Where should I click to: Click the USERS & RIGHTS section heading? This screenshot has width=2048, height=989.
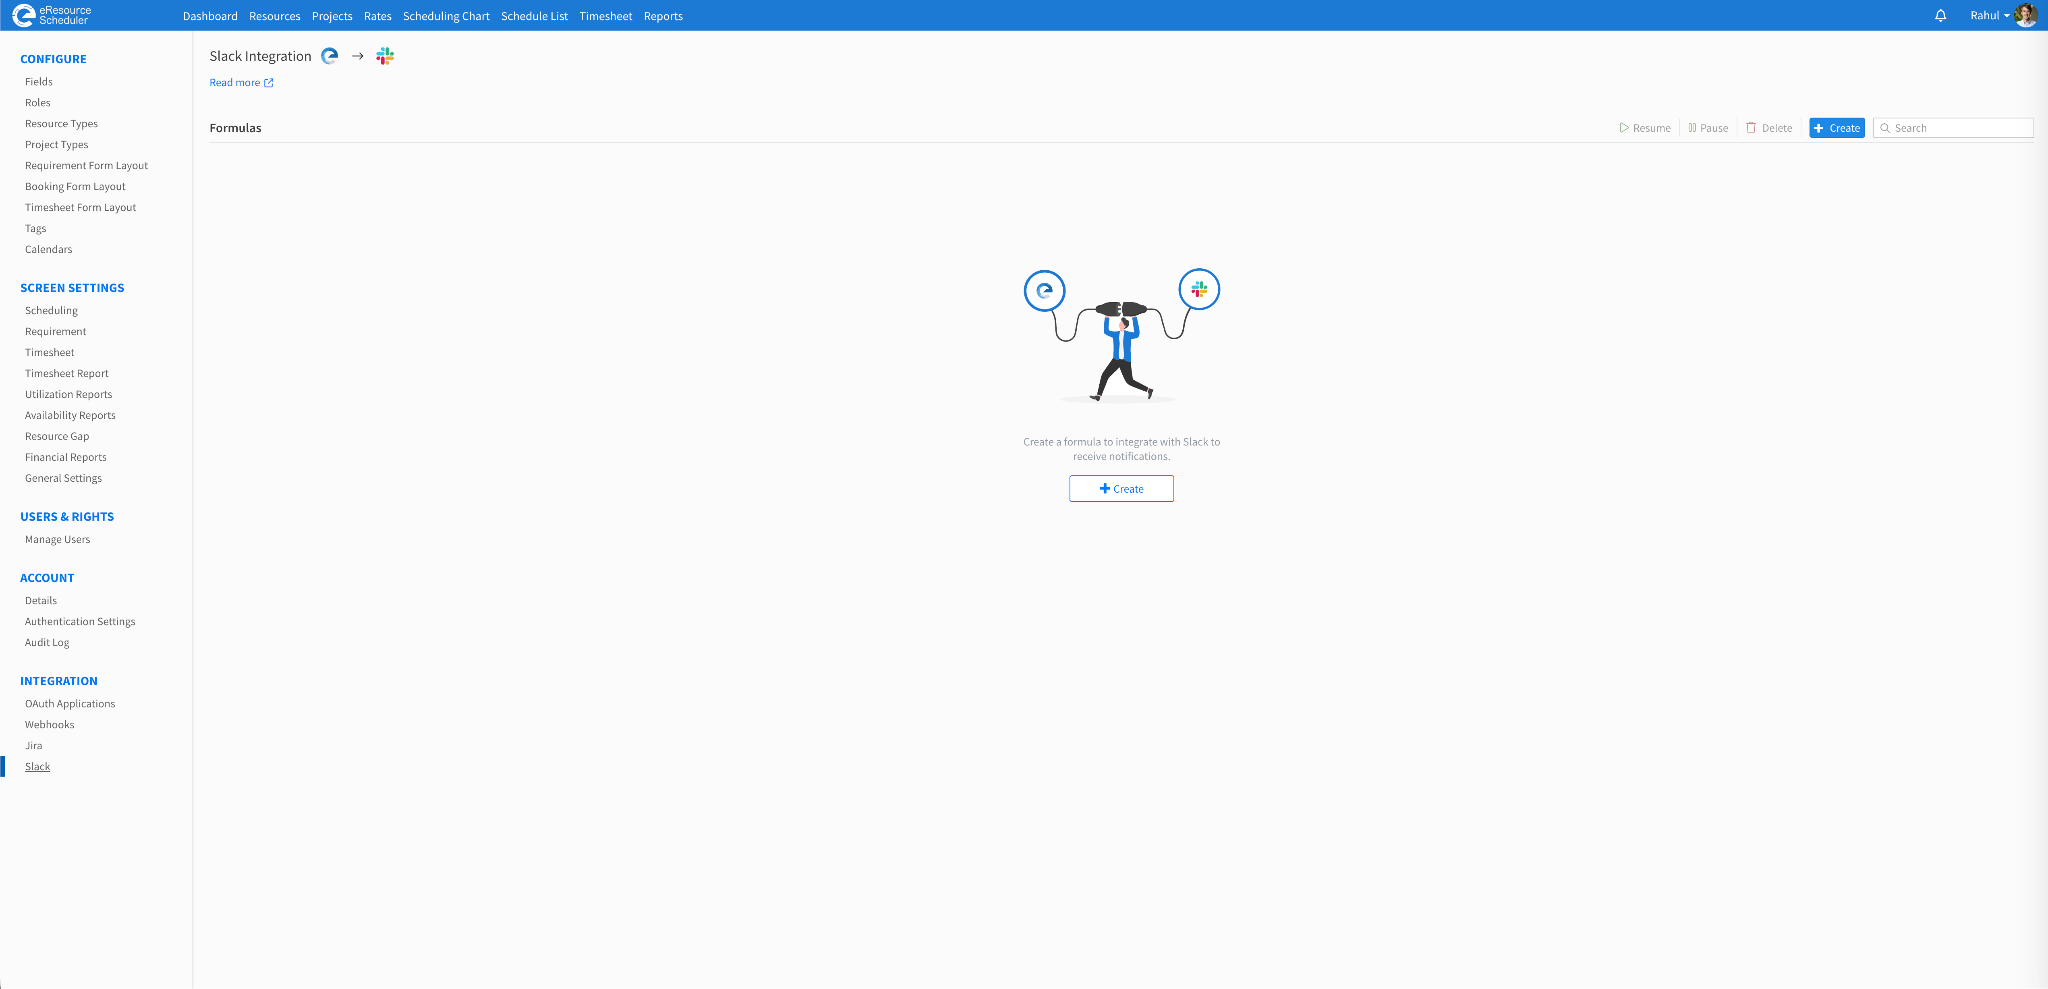tap(67, 517)
